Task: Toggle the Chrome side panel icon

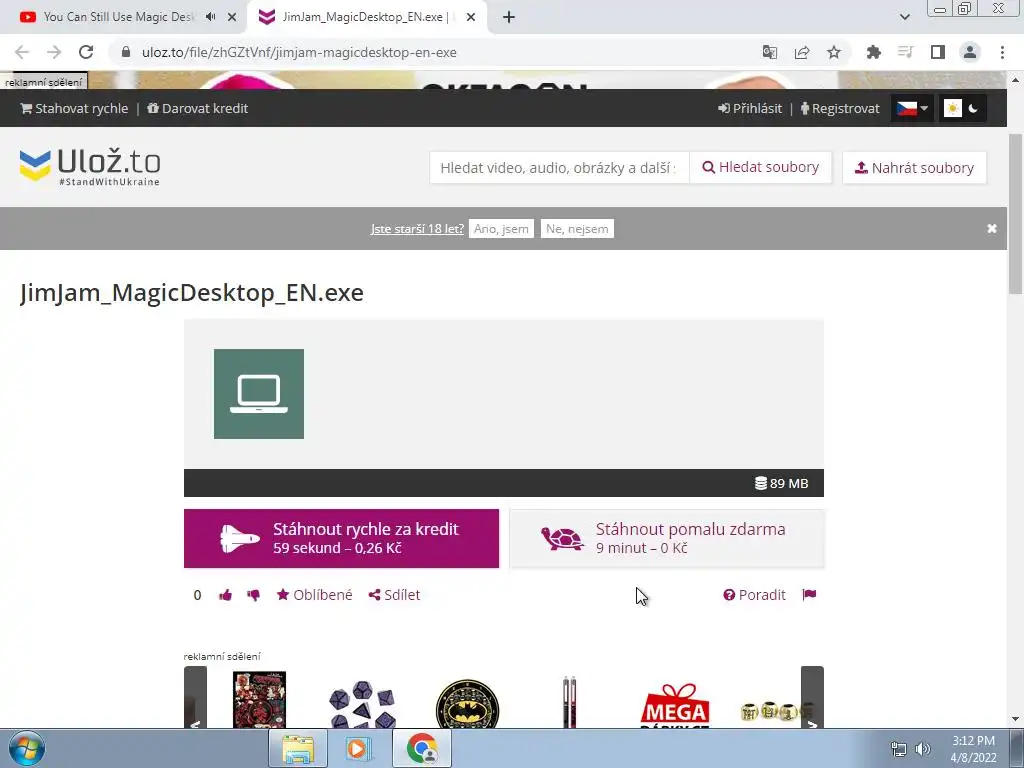Action: click(938, 52)
